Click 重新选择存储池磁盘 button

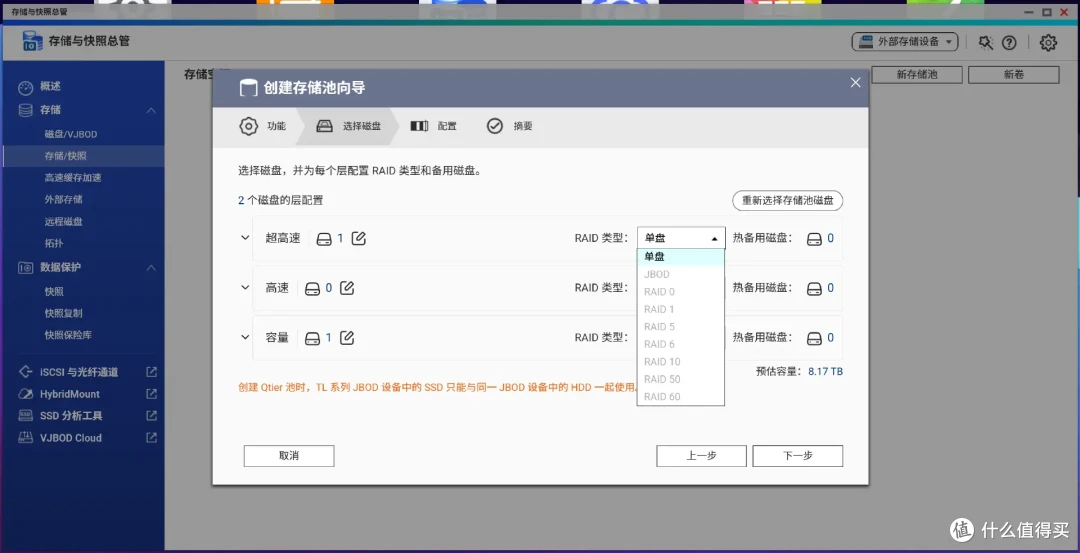click(x=787, y=200)
